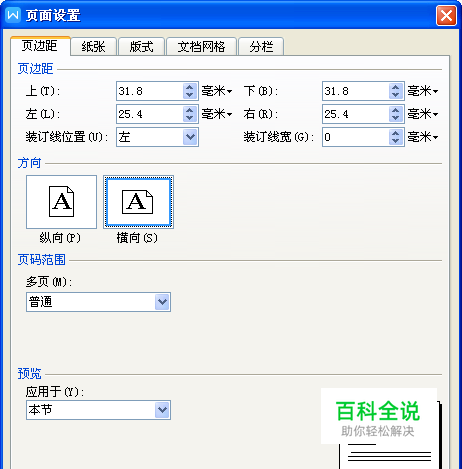Decrease the 左(L) left margin value
Viewport: 462px width, 469px height.
click(190, 118)
